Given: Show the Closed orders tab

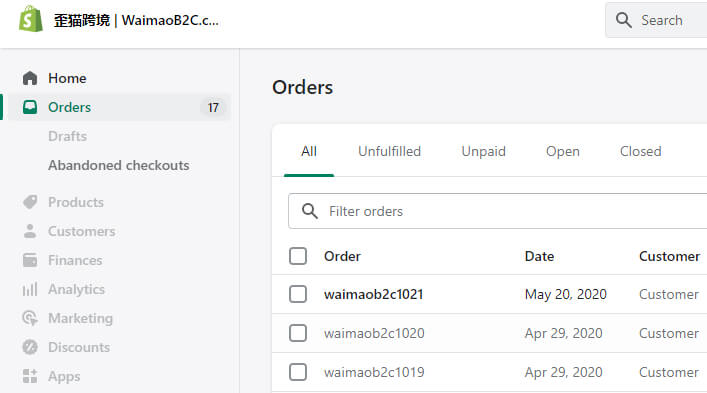Looking at the screenshot, I should click(x=641, y=151).
